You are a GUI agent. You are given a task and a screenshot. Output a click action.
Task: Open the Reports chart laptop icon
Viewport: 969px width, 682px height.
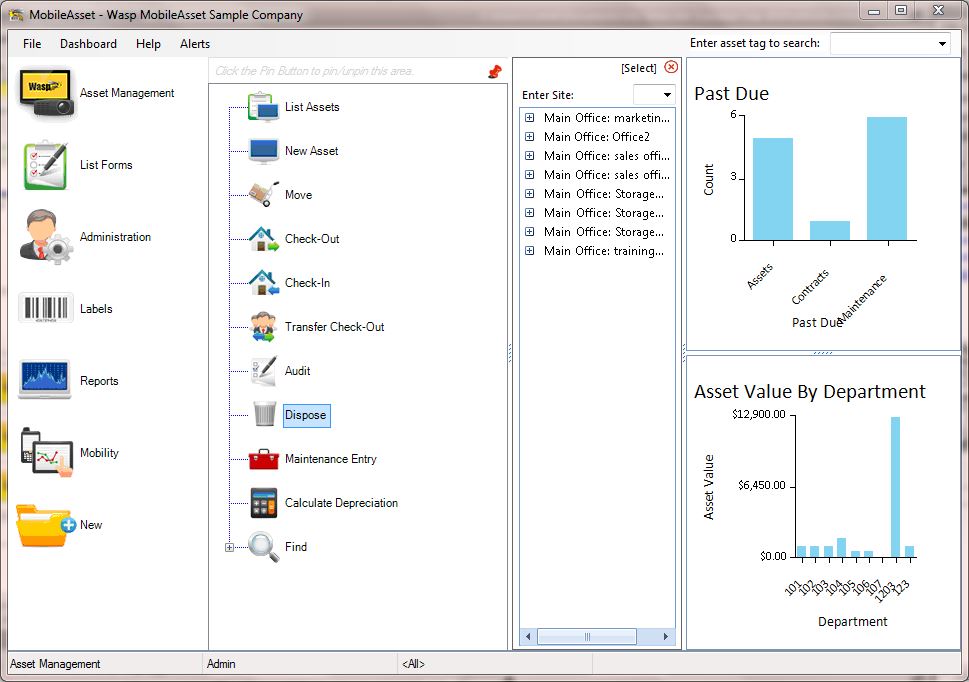coord(44,380)
